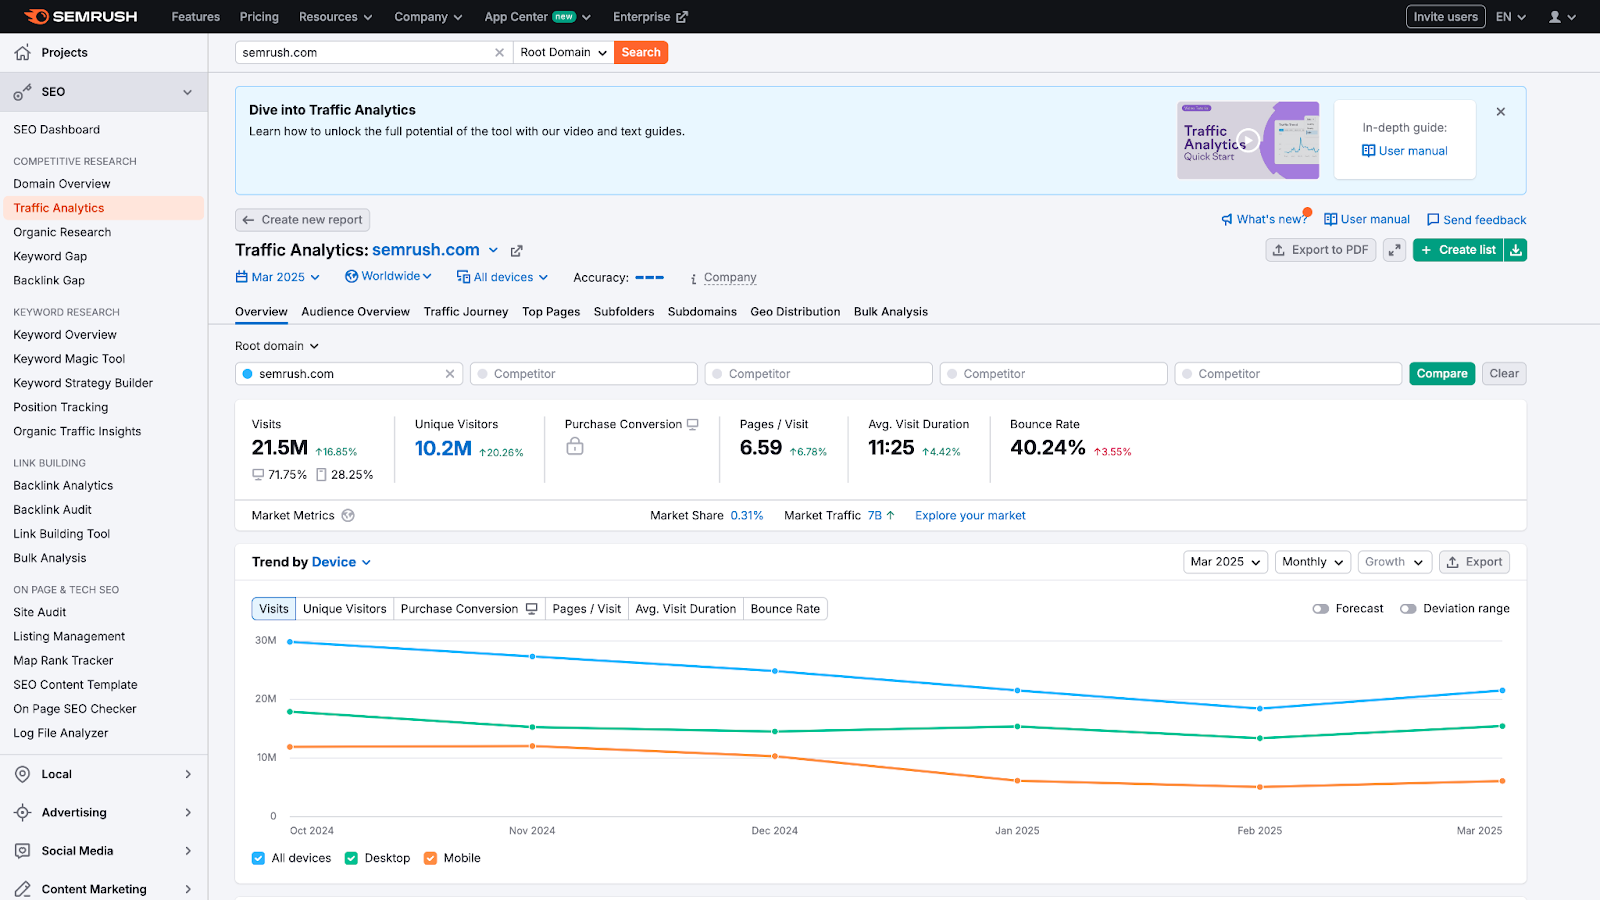Select the SEO wand icon in sidebar
This screenshot has height=900, width=1600.
(22, 91)
